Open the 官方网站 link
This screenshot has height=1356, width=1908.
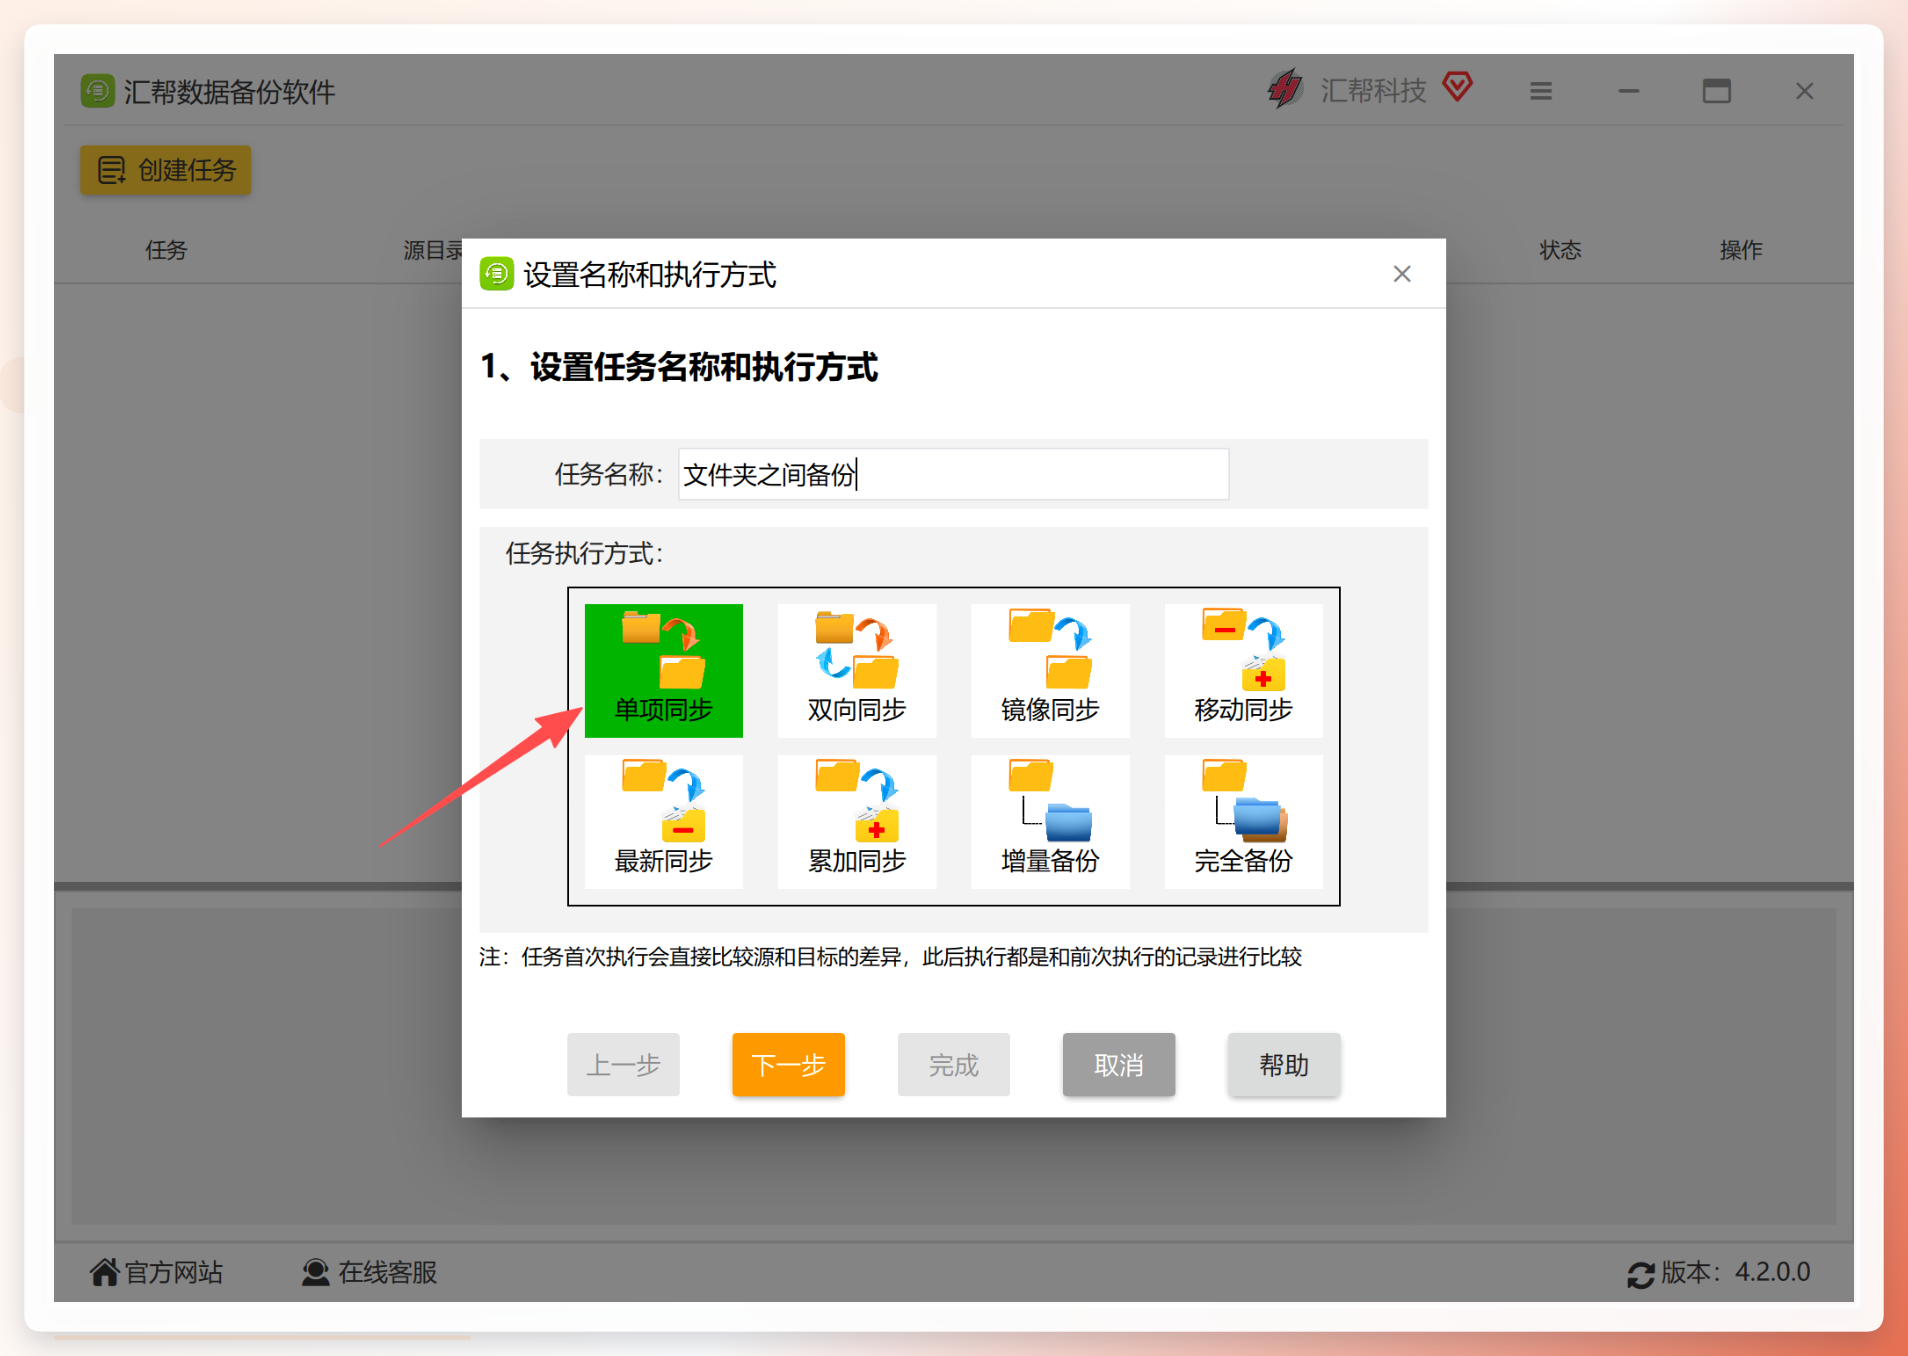click(x=157, y=1272)
